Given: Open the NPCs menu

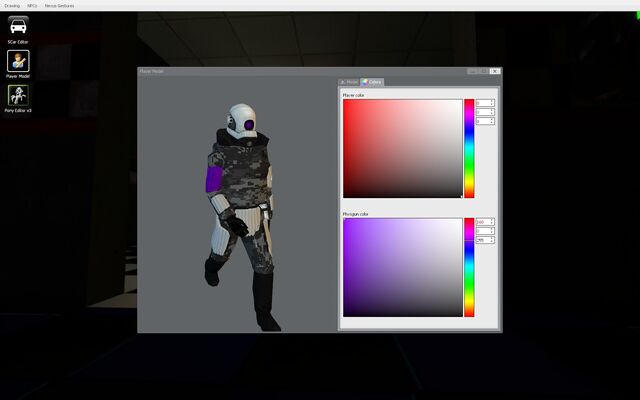Looking at the screenshot, I should [32, 6].
